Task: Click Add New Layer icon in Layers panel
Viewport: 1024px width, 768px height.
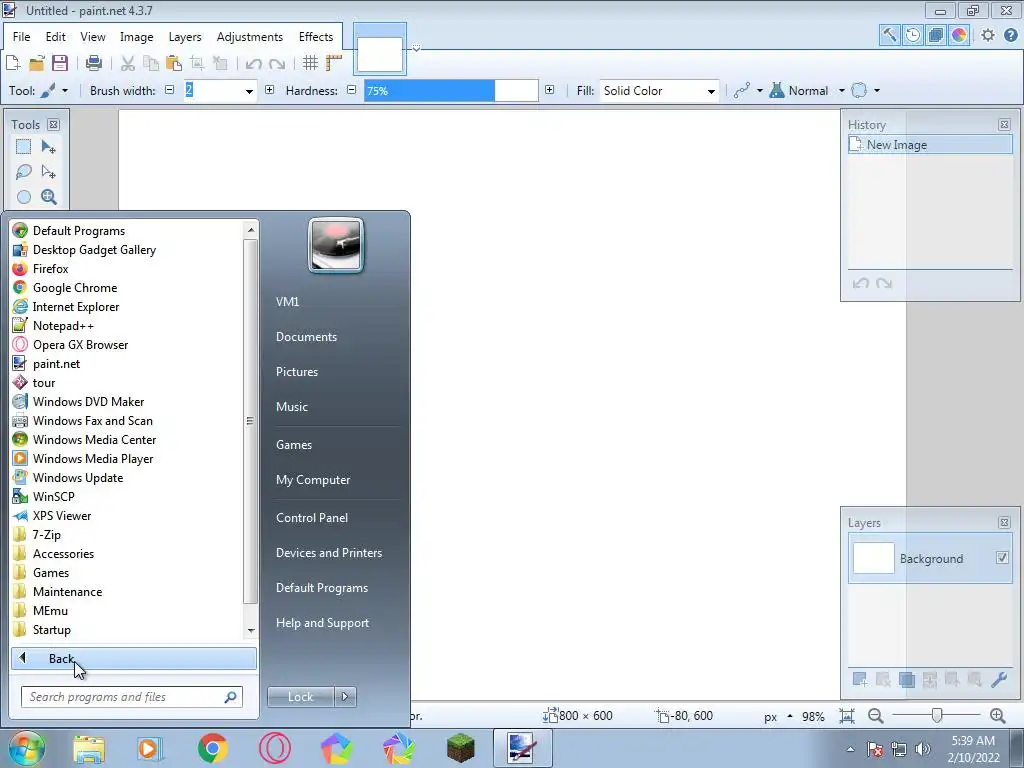Action: point(860,680)
